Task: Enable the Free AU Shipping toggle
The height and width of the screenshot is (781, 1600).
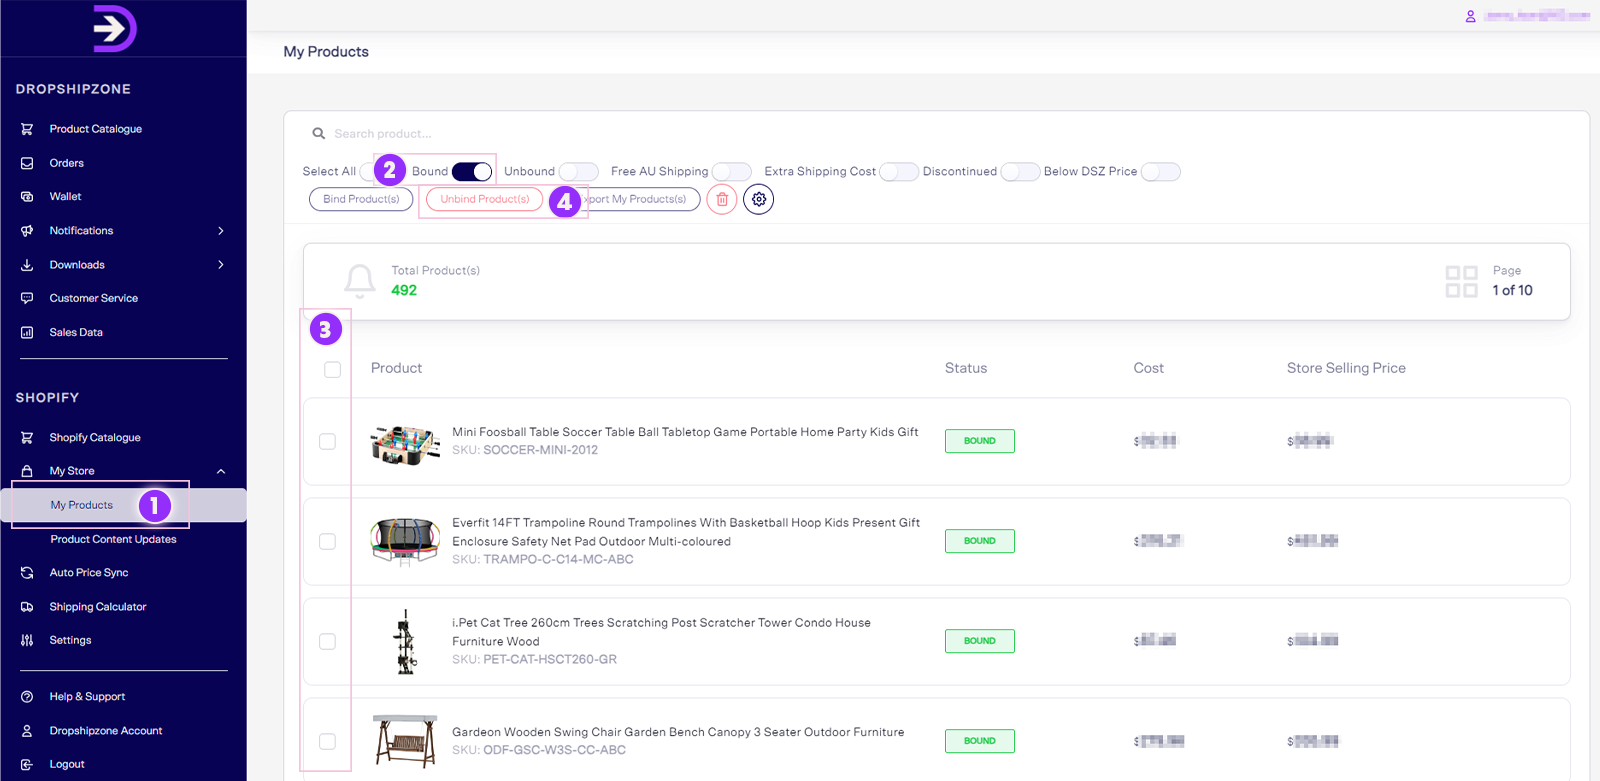Action: pyautogui.click(x=732, y=171)
